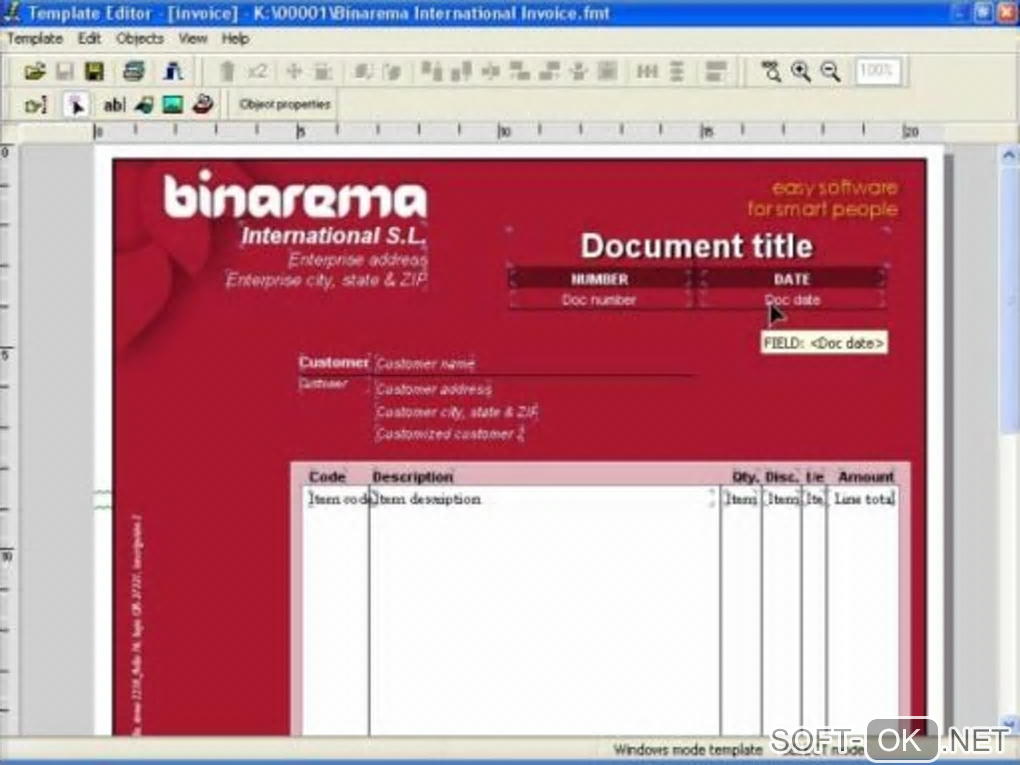1020x765 pixels.
Task: Click the blue page setup icon
Action: [x=173, y=71]
